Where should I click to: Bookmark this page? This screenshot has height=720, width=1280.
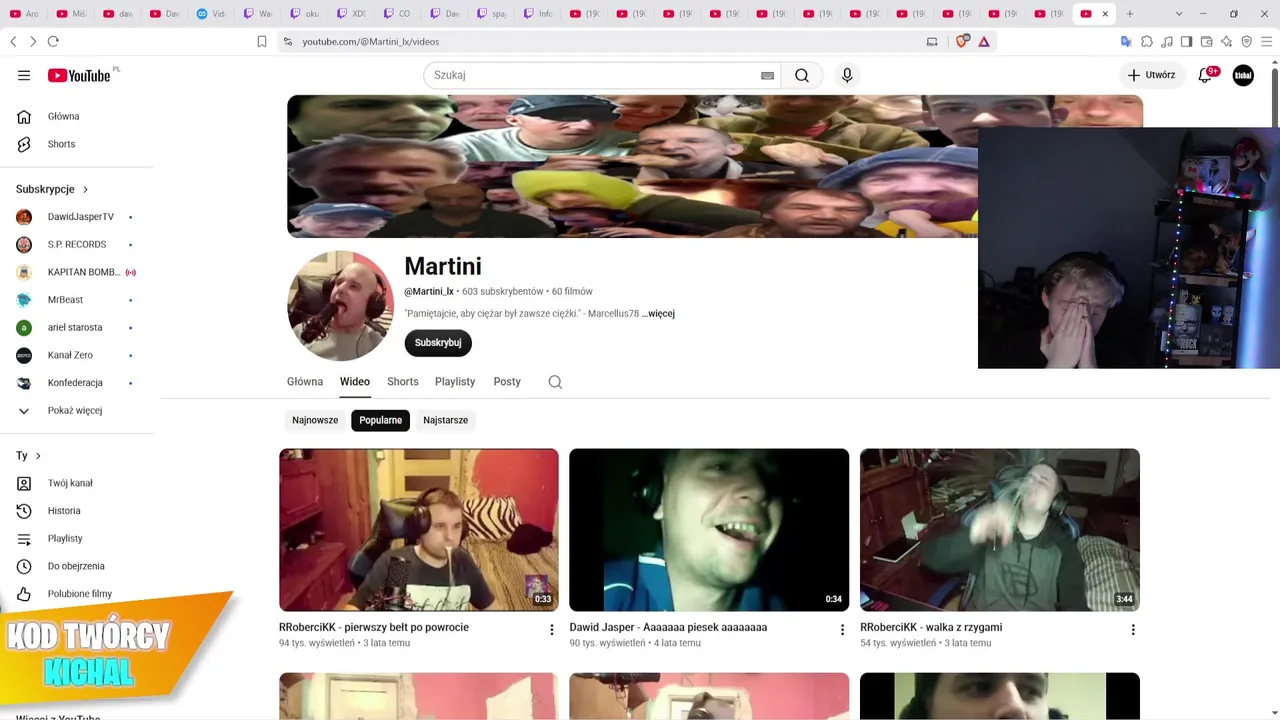click(262, 41)
